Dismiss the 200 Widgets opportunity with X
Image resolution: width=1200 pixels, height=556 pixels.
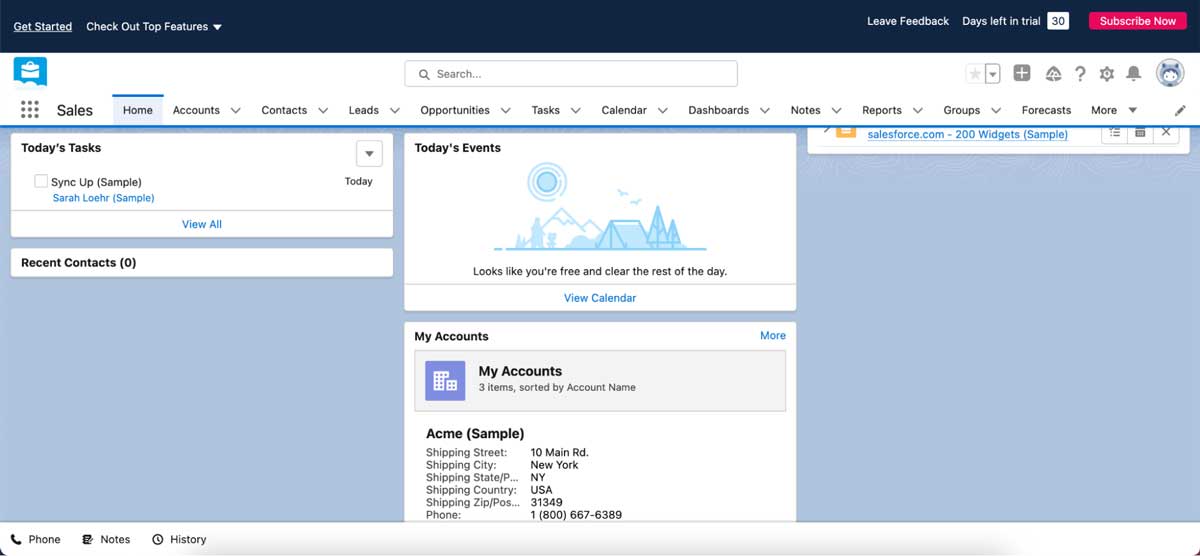point(1166,132)
